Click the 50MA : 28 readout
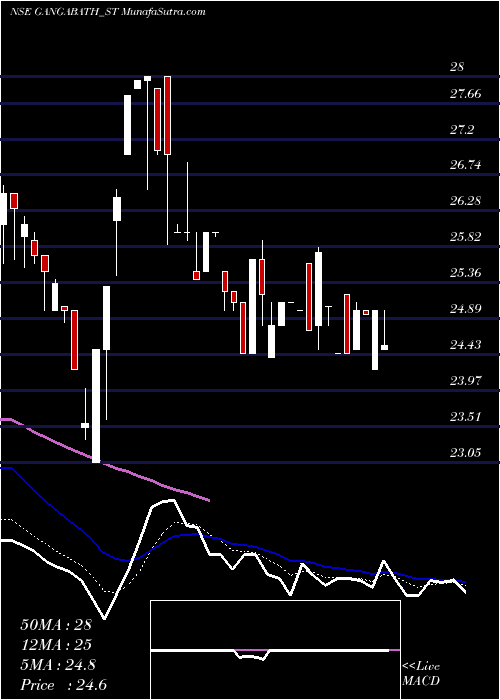Image resolution: width=500 pixels, height=700 pixels. (56, 625)
